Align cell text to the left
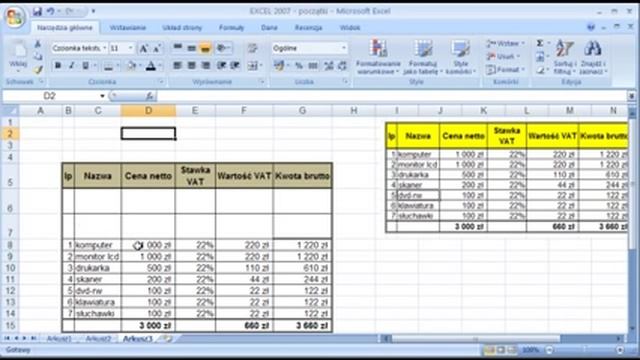 tap(178, 65)
